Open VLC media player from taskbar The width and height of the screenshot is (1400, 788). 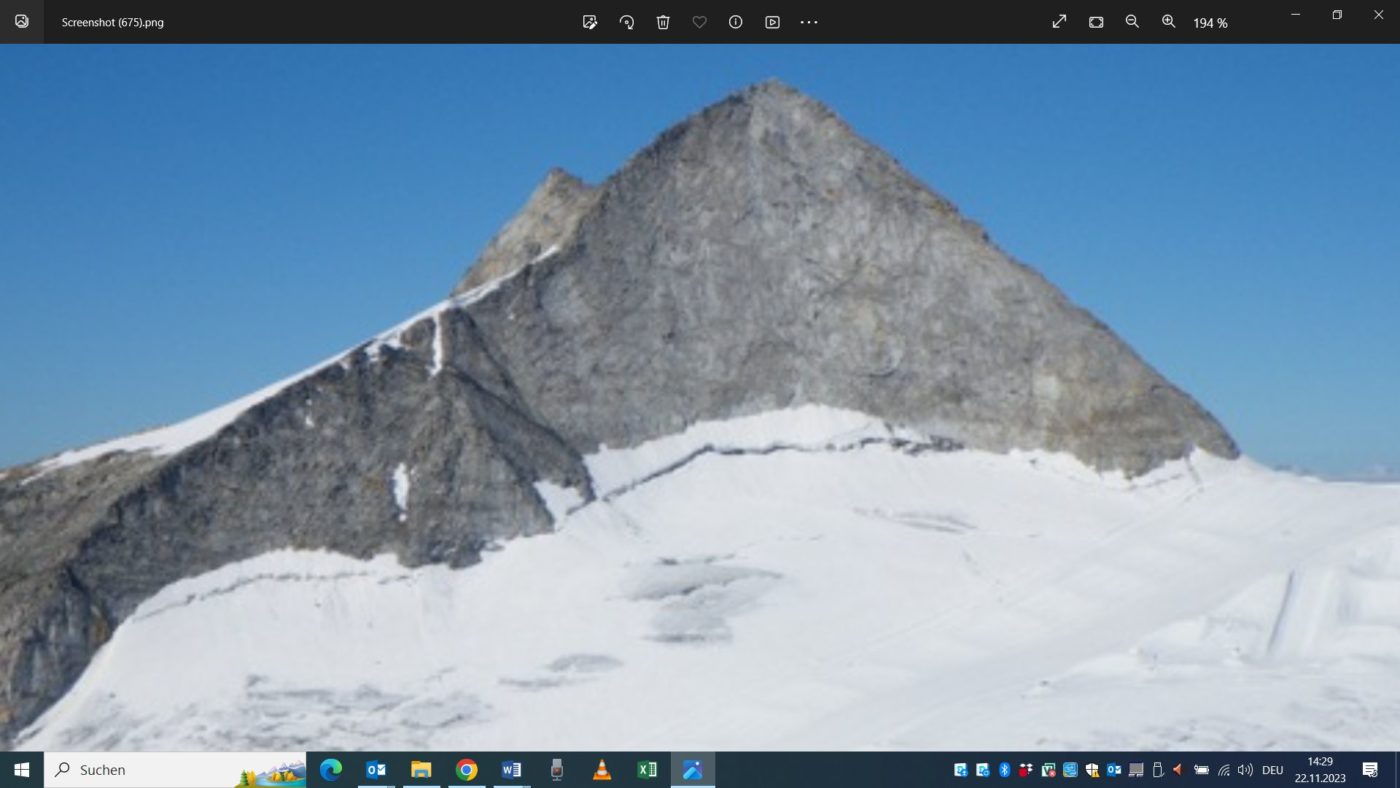pos(602,770)
